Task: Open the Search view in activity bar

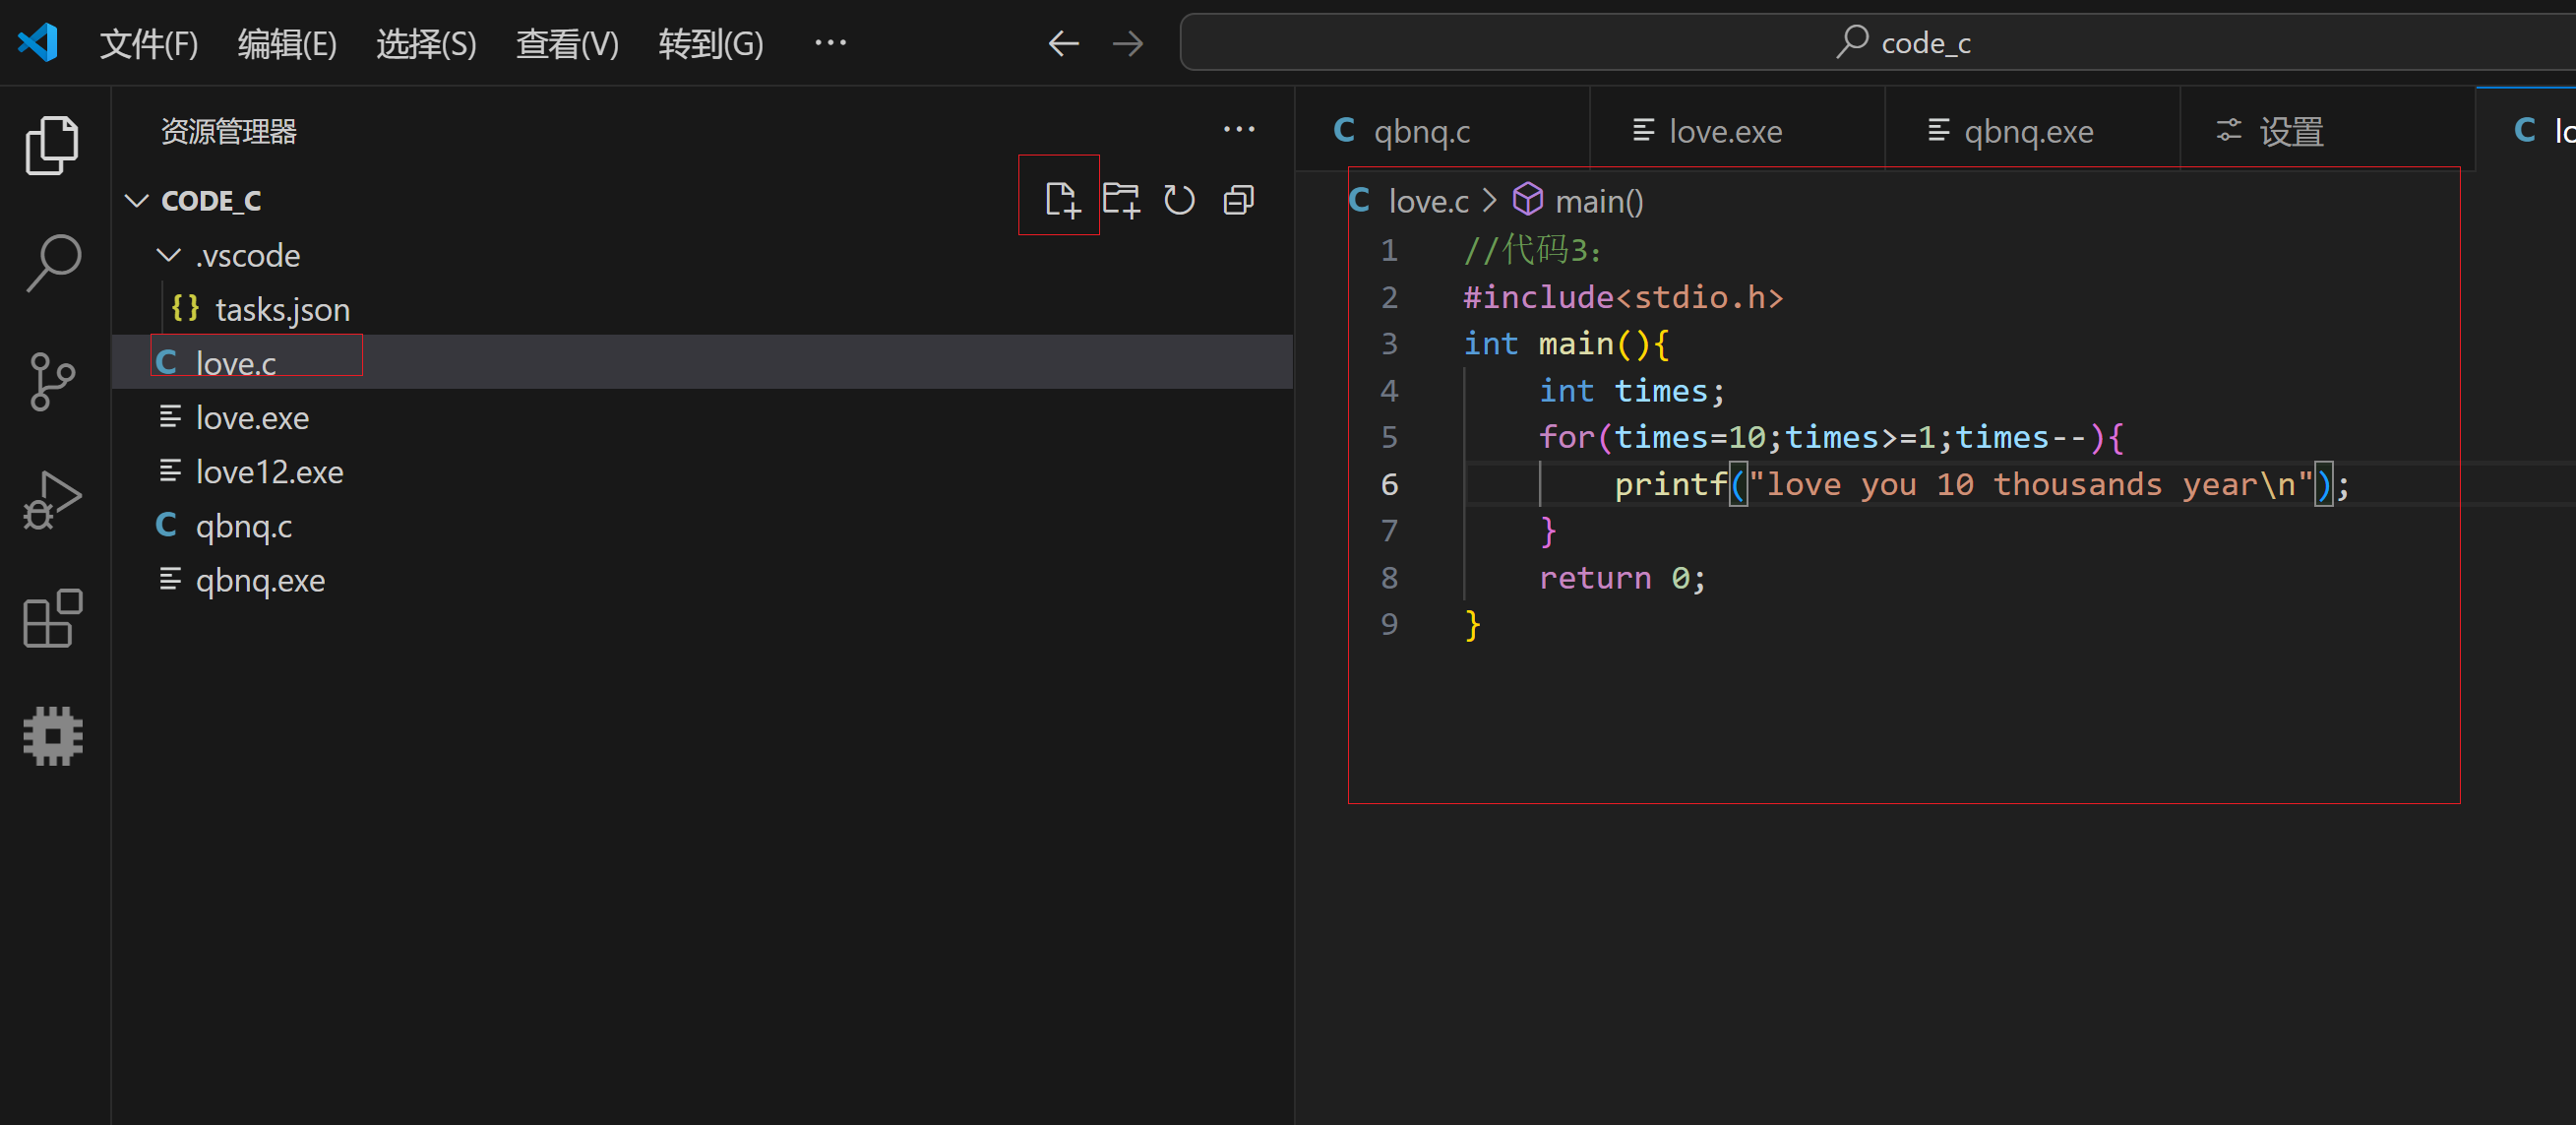Action: point(52,263)
